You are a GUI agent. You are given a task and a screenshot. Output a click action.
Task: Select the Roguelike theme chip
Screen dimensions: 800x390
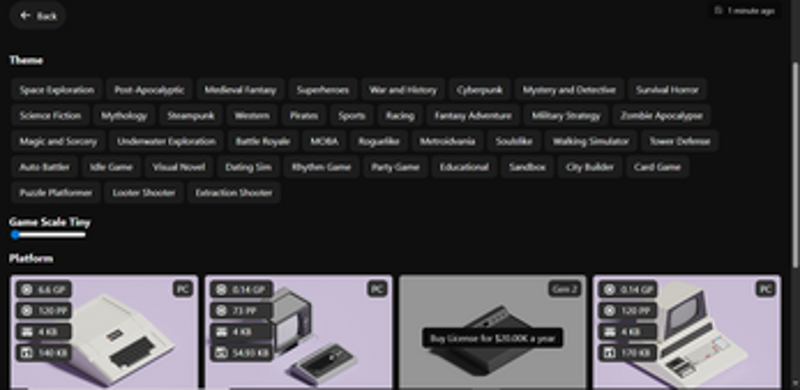click(379, 141)
